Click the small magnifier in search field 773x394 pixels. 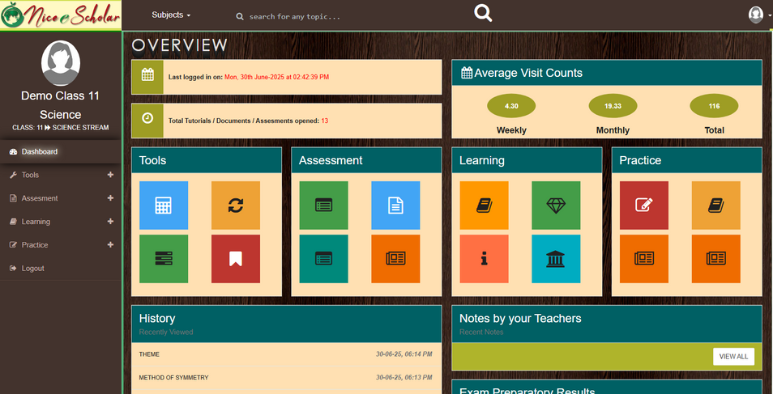[240, 17]
